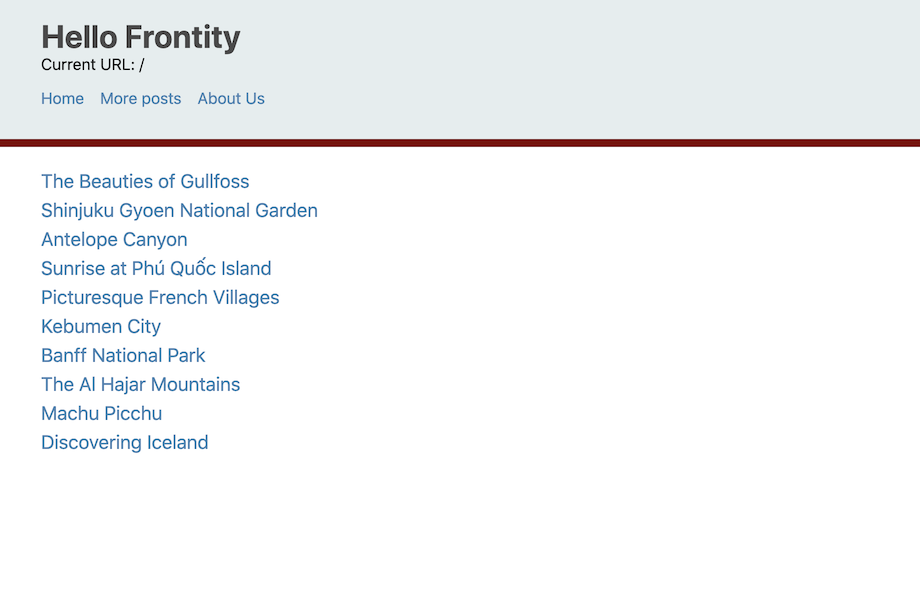Open The Beauties of Gullfoss post
Image resolution: width=920 pixels, height=613 pixels.
145,181
